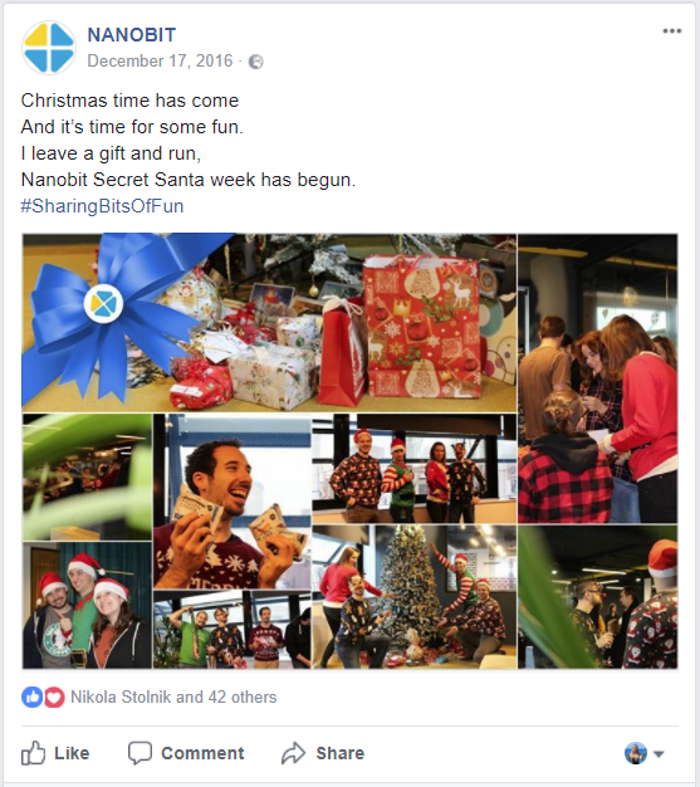
Task: View Nikola Stolnik and 42 others reactions
Action: point(174,697)
